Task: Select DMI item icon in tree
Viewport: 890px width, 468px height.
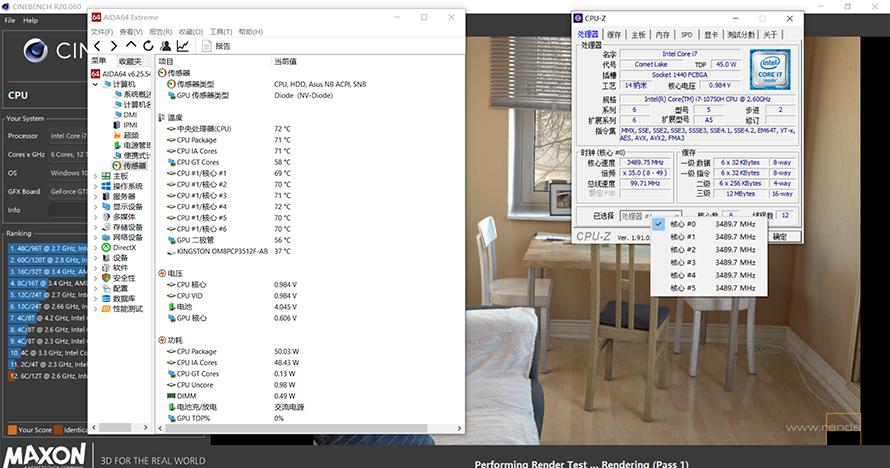Action: click(116, 115)
